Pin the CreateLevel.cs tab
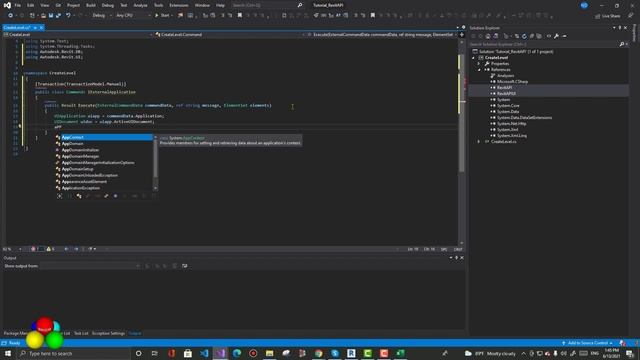Image resolution: width=640 pixels, height=360 pixels. pyautogui.click(x=36, y=28)
